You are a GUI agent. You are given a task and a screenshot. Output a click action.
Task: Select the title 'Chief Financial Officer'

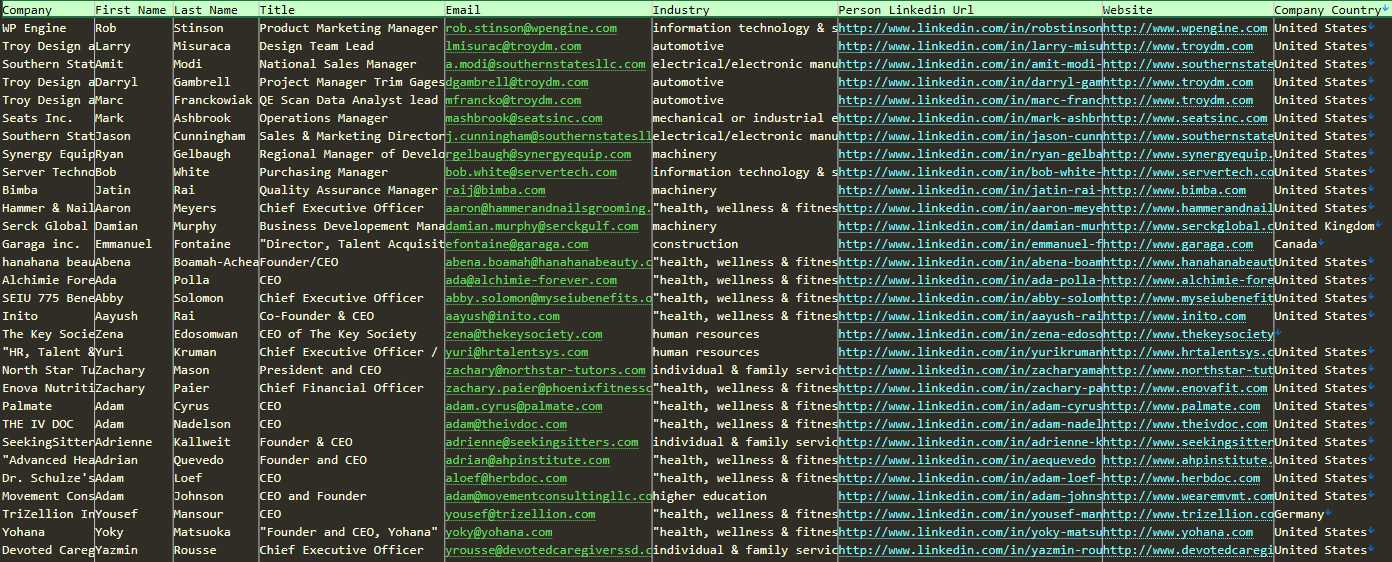pos(342,388)
